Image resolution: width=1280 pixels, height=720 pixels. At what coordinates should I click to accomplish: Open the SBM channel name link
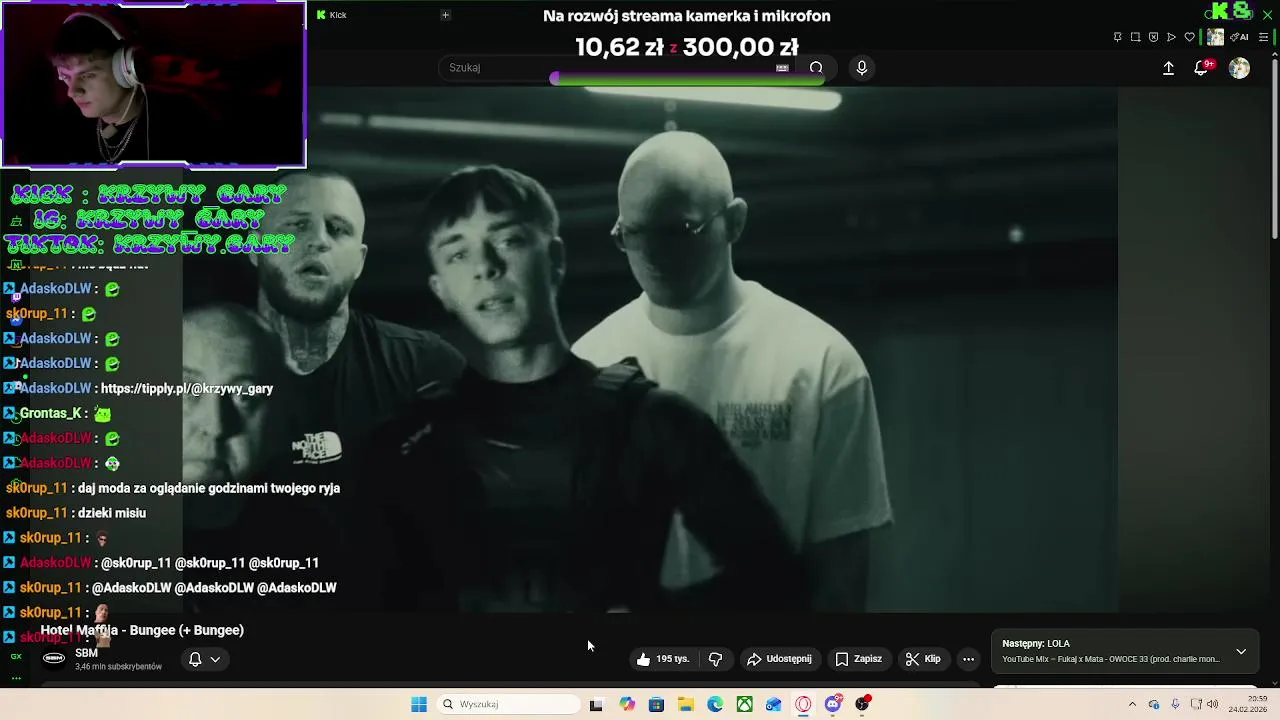(x=86, y=653)
